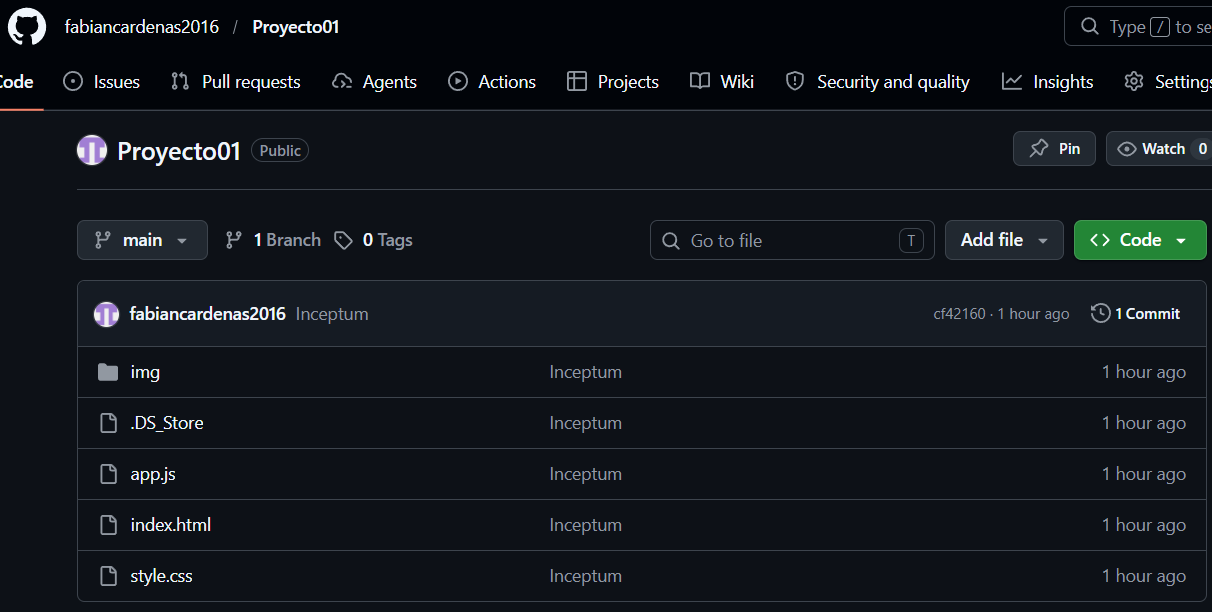Click the Public badge label

click(280, 150)
